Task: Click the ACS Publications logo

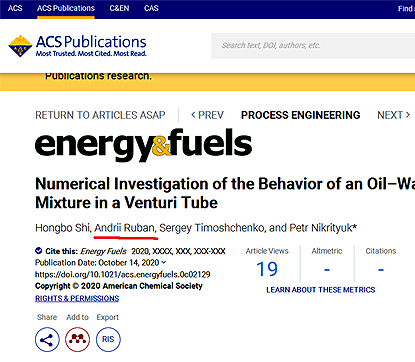Action: coord(77,46)
